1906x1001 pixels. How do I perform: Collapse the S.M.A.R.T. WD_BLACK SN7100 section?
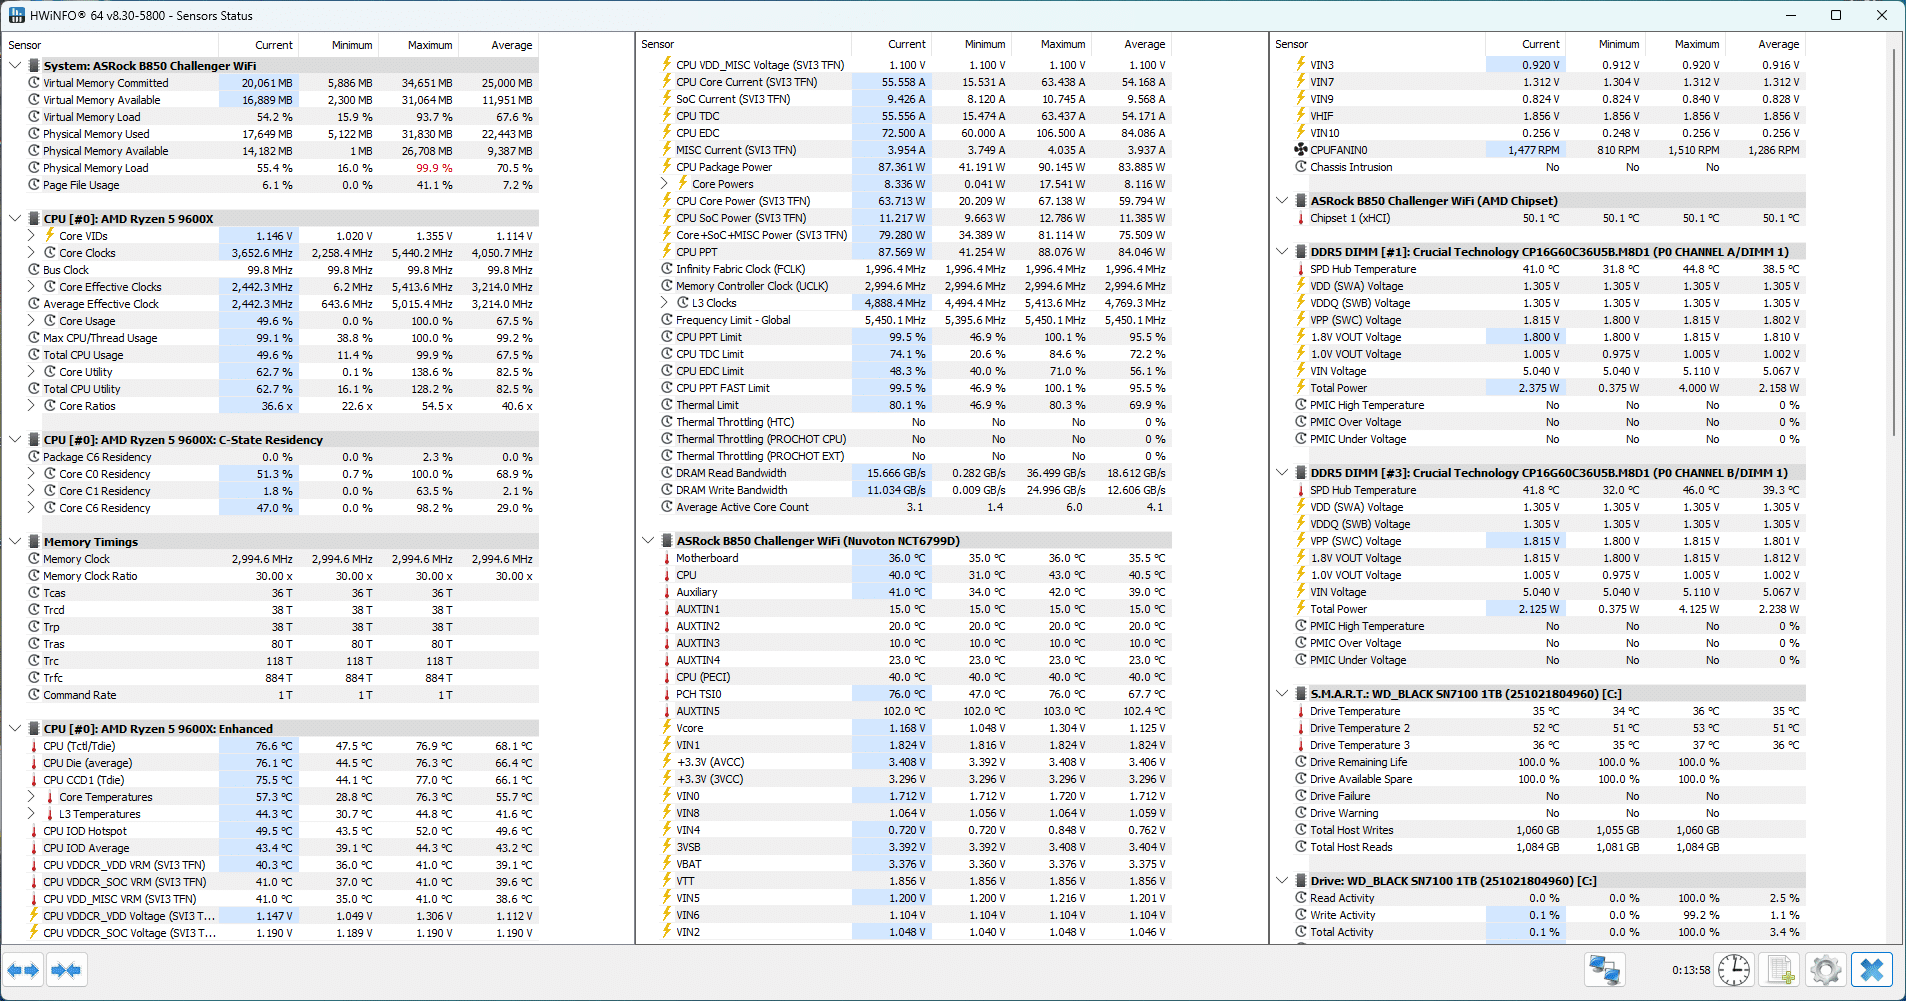[x=1282, y=694]
